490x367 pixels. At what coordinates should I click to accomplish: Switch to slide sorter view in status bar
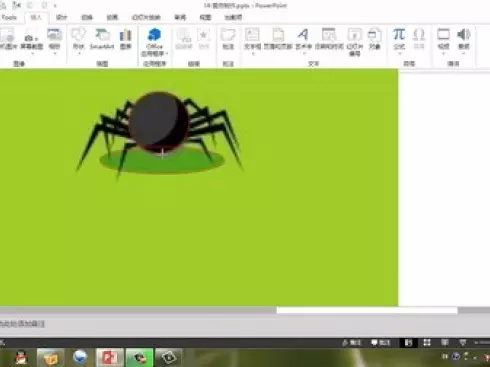[427, 342]
